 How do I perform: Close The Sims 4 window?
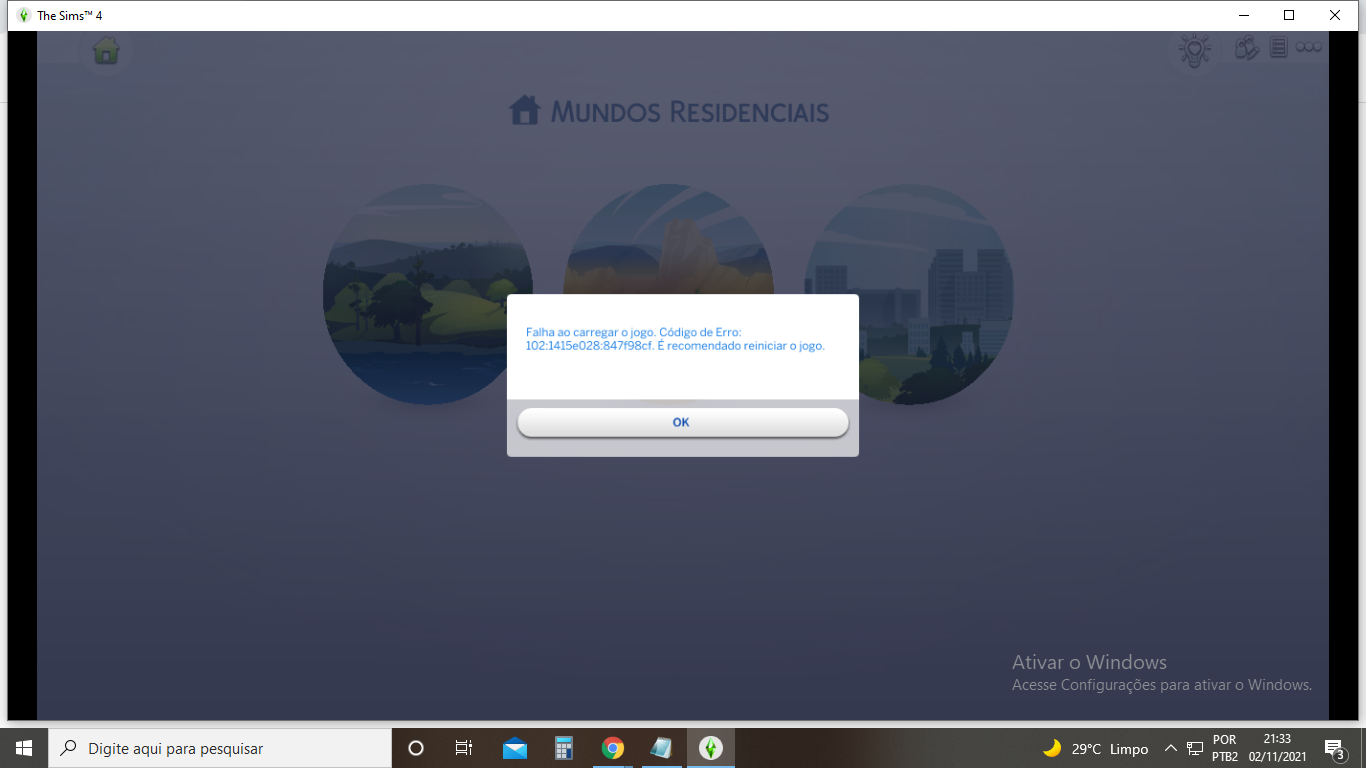click(1335, 15)
